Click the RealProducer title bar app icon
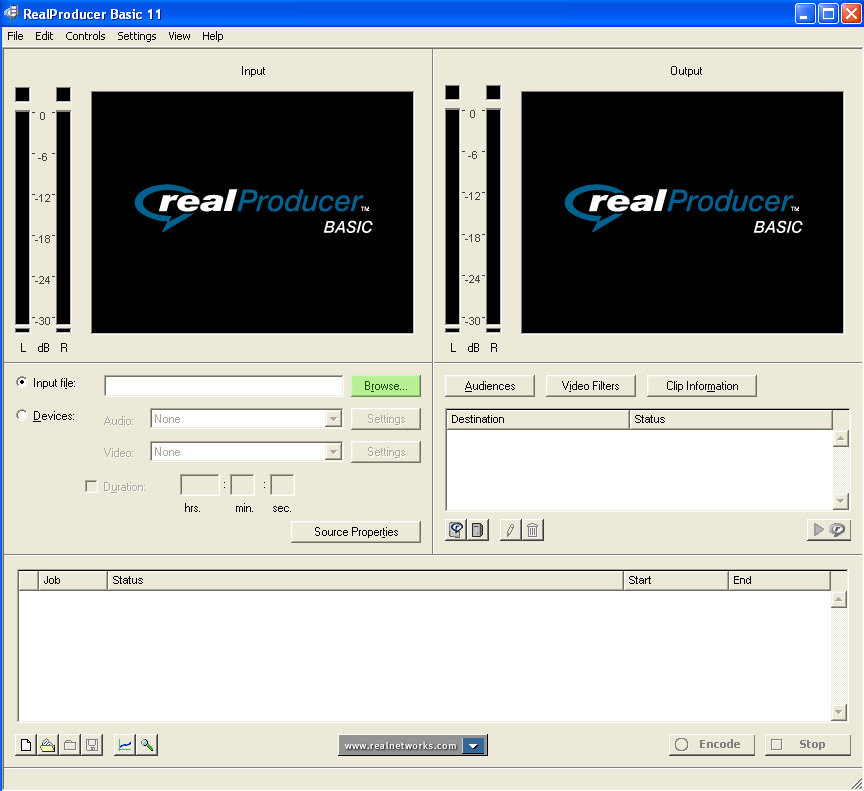This screenshot has width=864, height=791. pyautogui.click(x=11, y=13)
